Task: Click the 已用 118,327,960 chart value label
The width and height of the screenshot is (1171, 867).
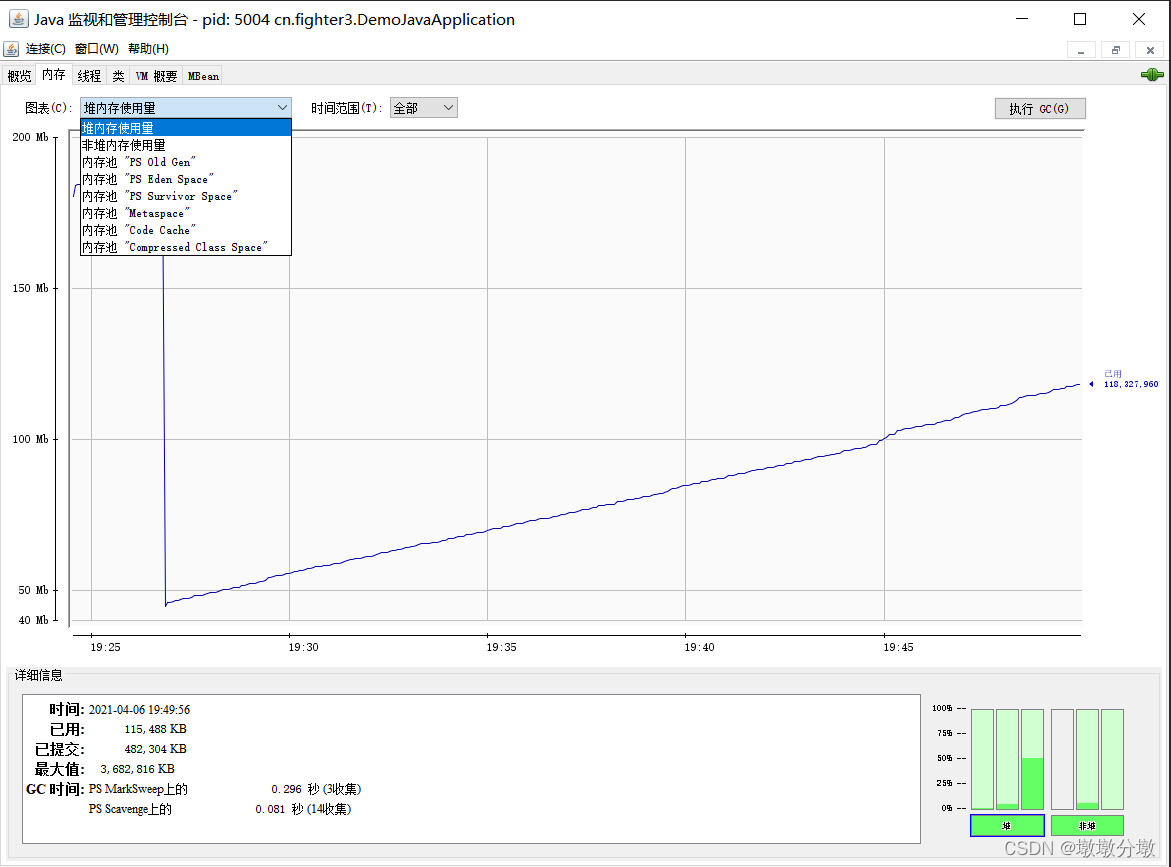Action: [x=1131, y=379]
